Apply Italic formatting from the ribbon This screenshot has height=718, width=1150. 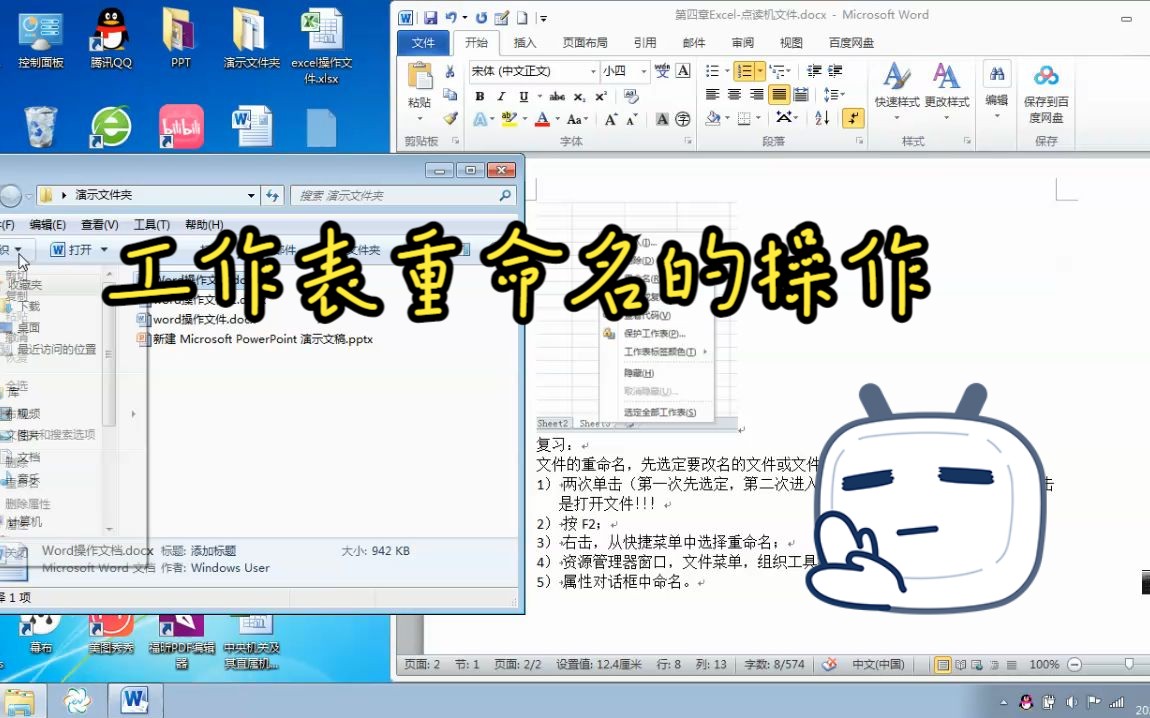point(501,96)
